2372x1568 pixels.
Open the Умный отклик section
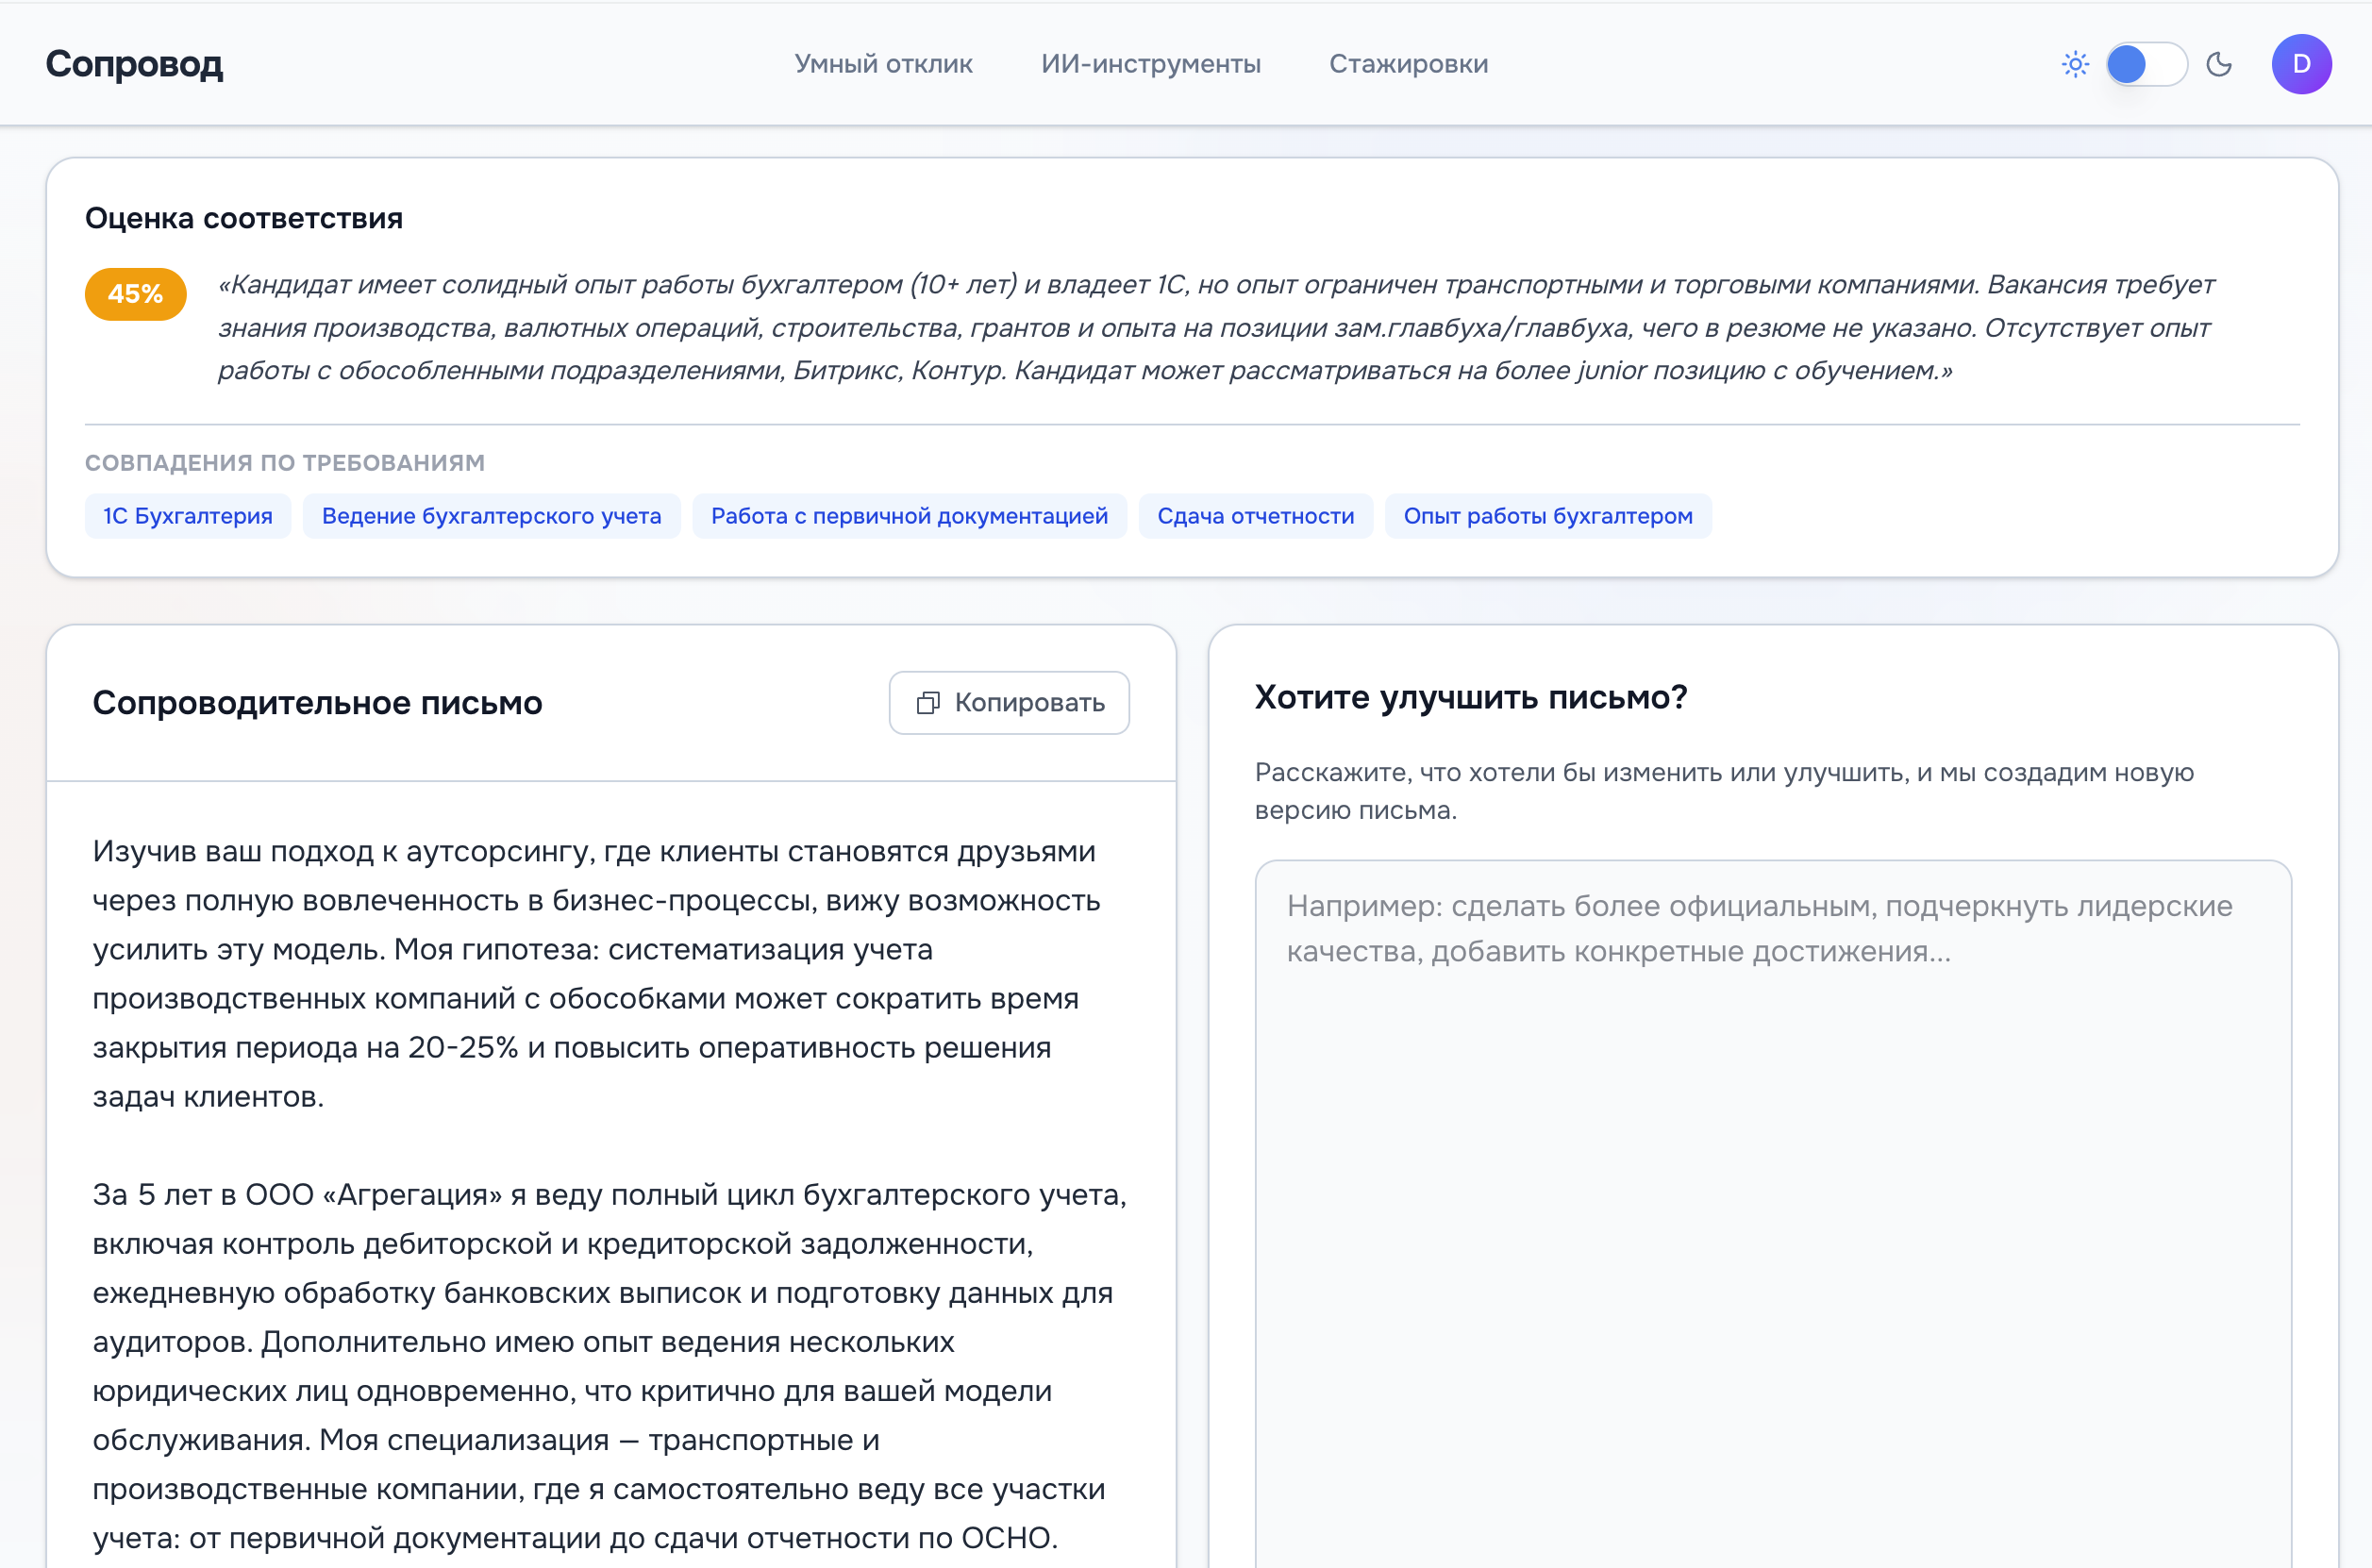[883, 63]
